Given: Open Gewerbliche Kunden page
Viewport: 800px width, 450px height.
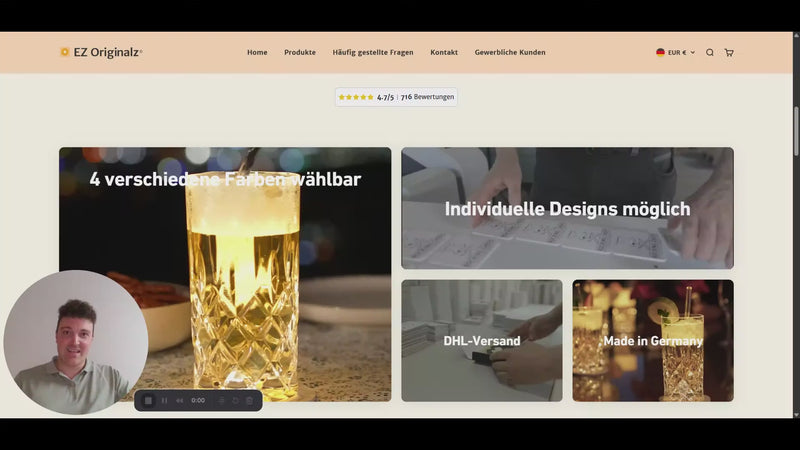Looking at the screenshot, I should coord(510,52).
